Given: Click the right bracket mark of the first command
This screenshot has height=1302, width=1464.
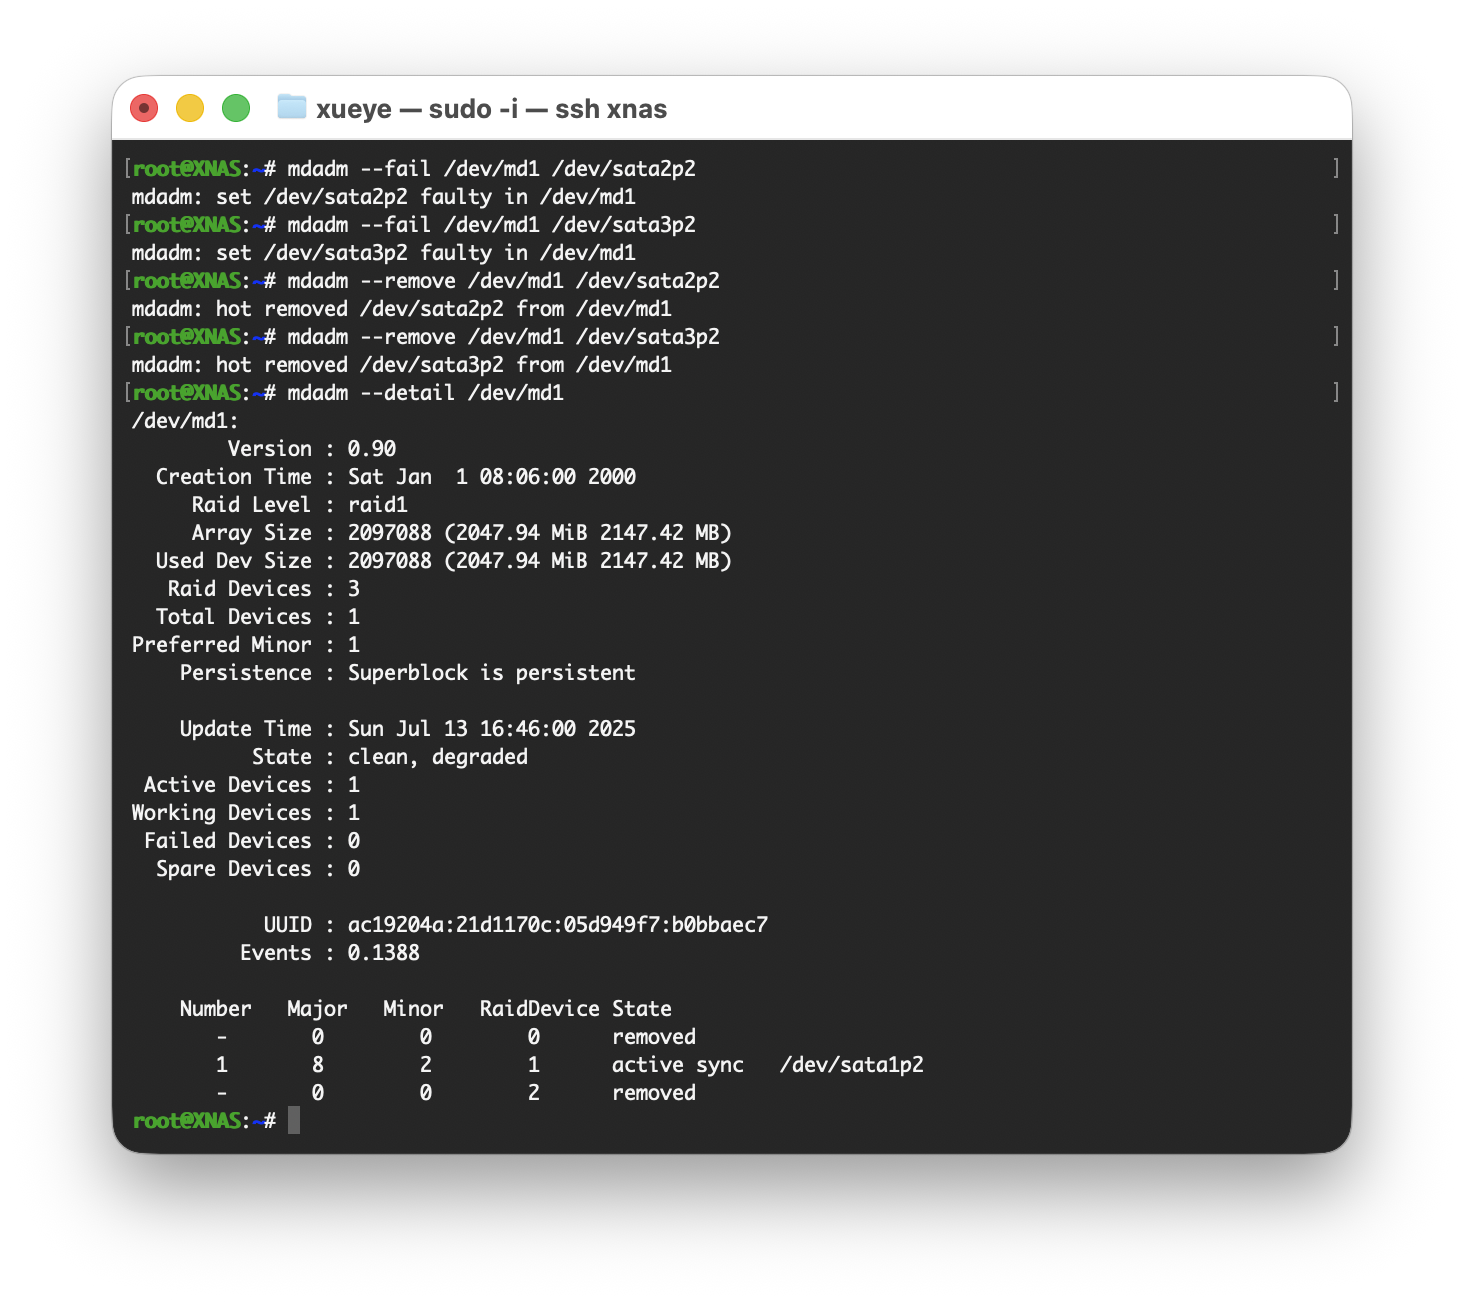Looking at the screenshot, I should point(1335,168).
